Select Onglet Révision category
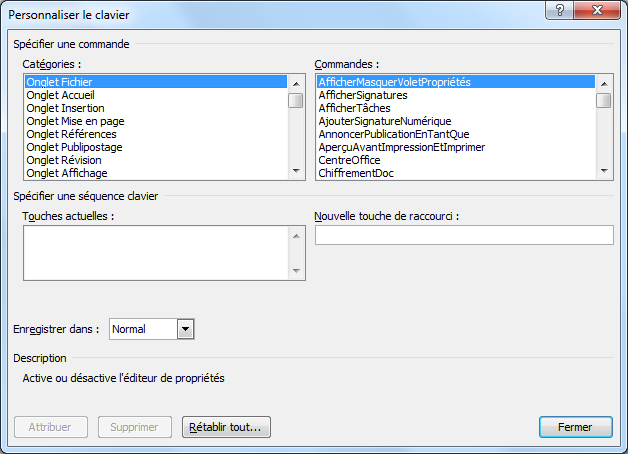This screenshot has width=628, height=454. (x=156, y=160)
